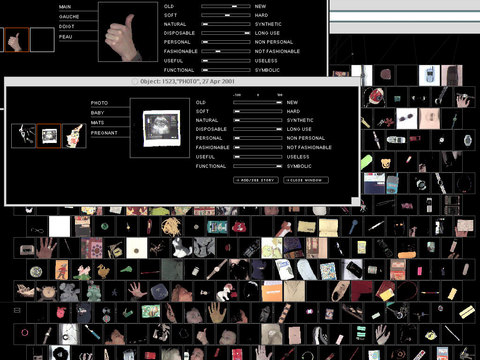The width and height of the screenshot is (480, 360).
Task: Select the small highlighted ultrasound thumbnail
Action: point(49,136)
